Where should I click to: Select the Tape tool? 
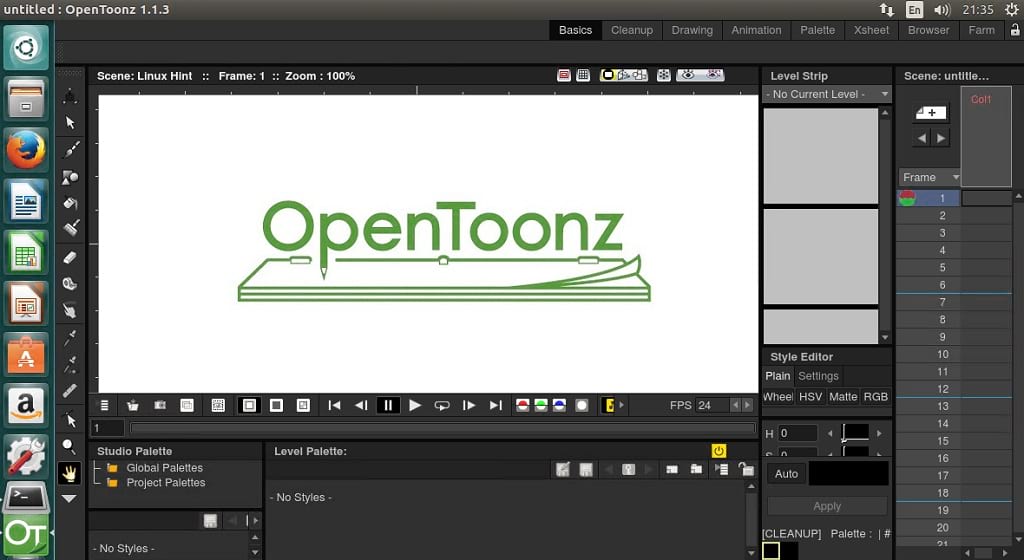tap(70, 284)
